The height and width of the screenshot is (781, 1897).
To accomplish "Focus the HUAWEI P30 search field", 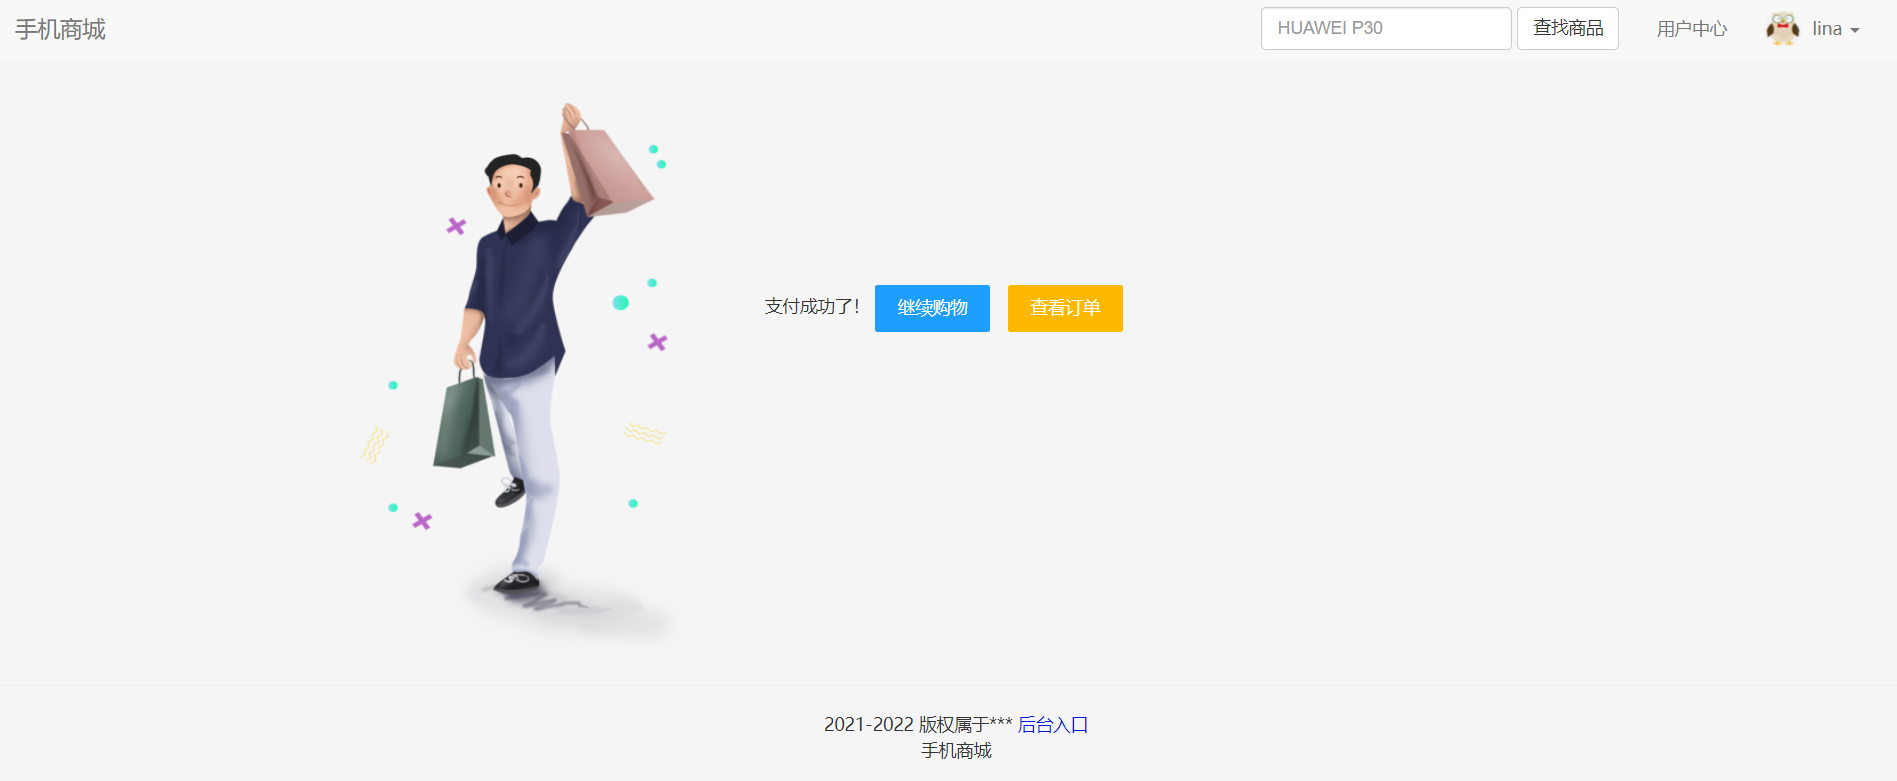I will pyautogui.click(x=1386, y=28).
